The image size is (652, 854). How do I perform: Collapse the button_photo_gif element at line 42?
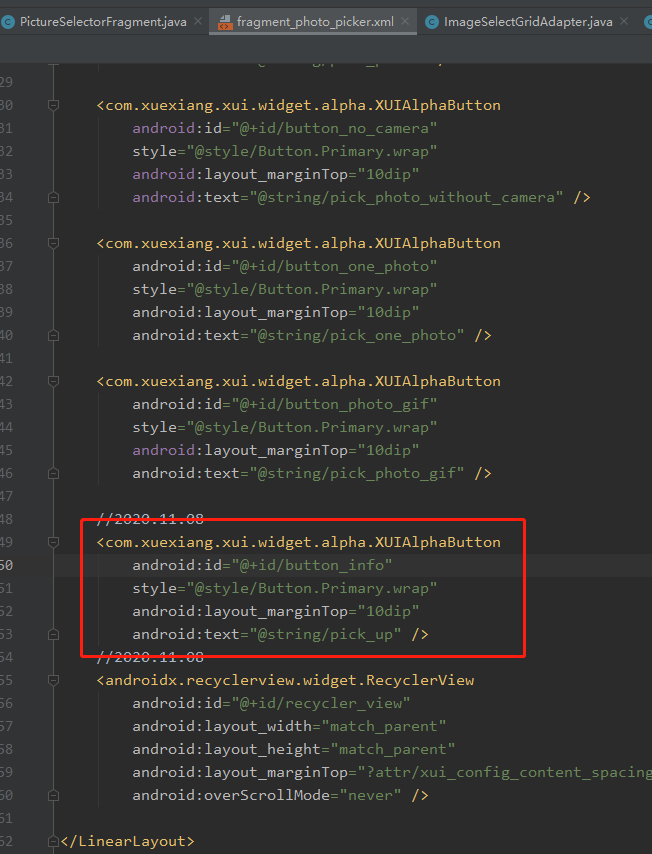pyautogui.click(x=53, y=381)
